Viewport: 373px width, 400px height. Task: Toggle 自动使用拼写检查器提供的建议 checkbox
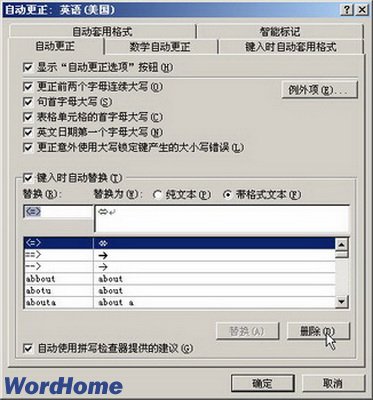point(28,349)
